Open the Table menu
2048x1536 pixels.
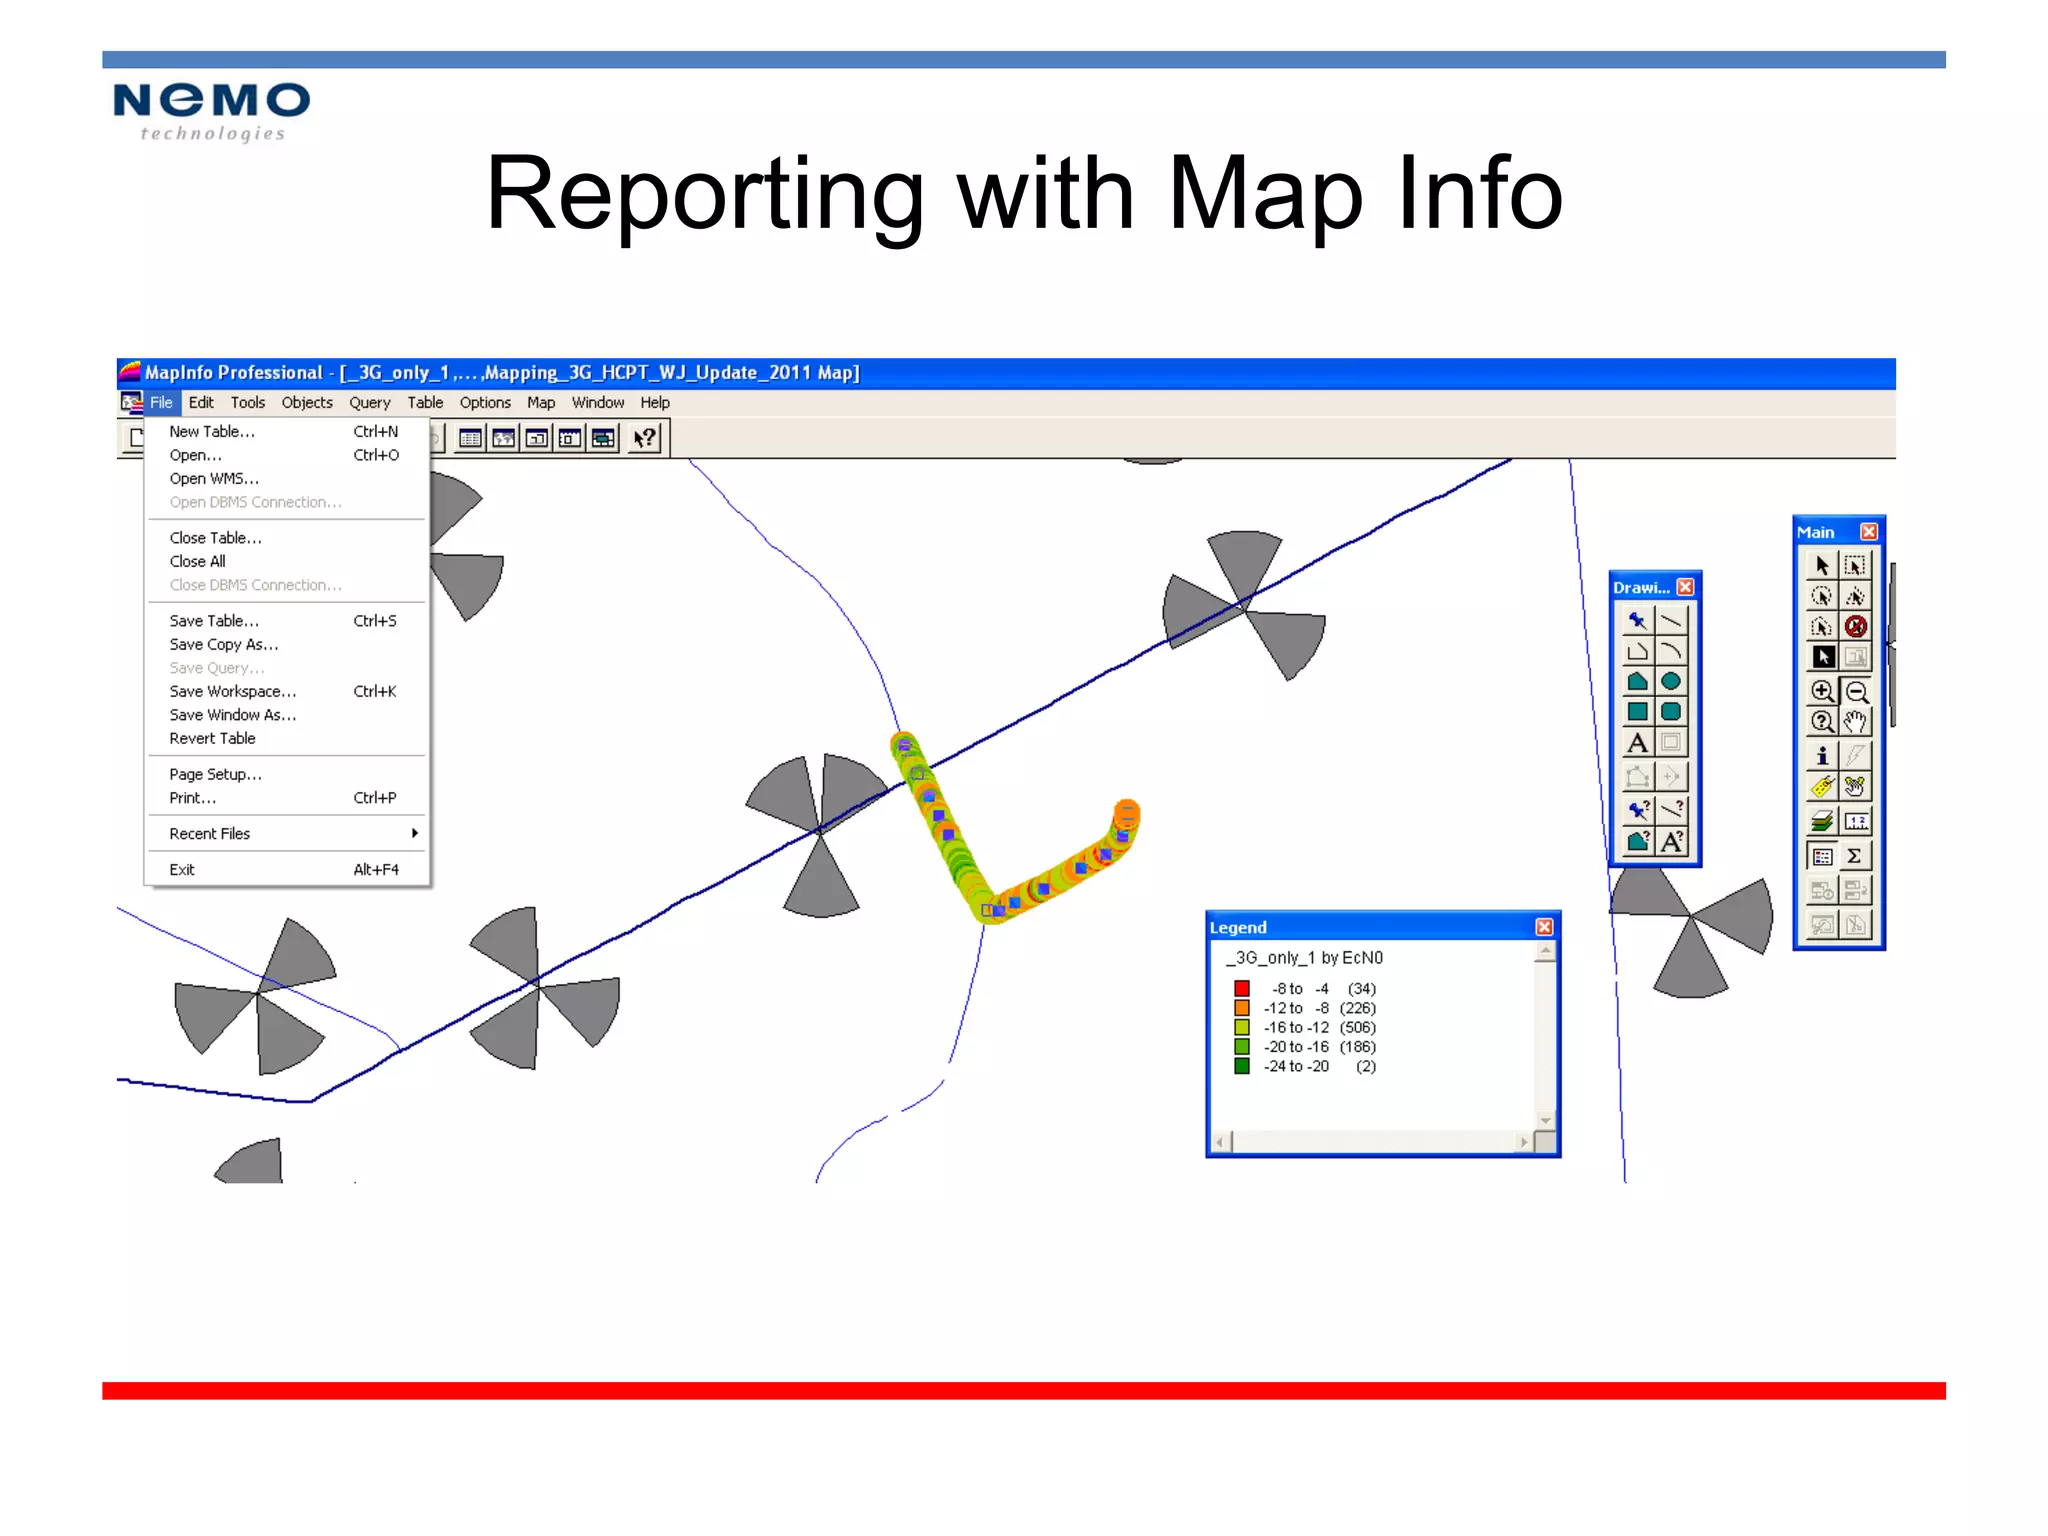coord(425,402)
